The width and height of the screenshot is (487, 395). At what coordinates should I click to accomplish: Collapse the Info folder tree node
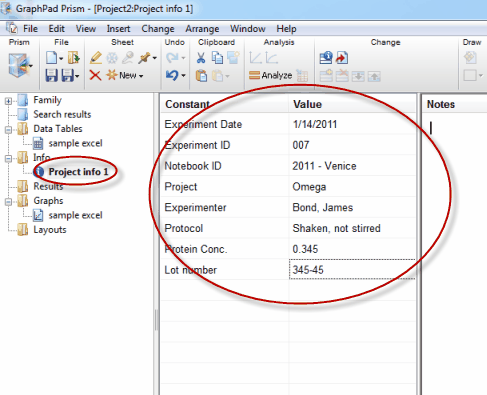[x=8, y=158]
